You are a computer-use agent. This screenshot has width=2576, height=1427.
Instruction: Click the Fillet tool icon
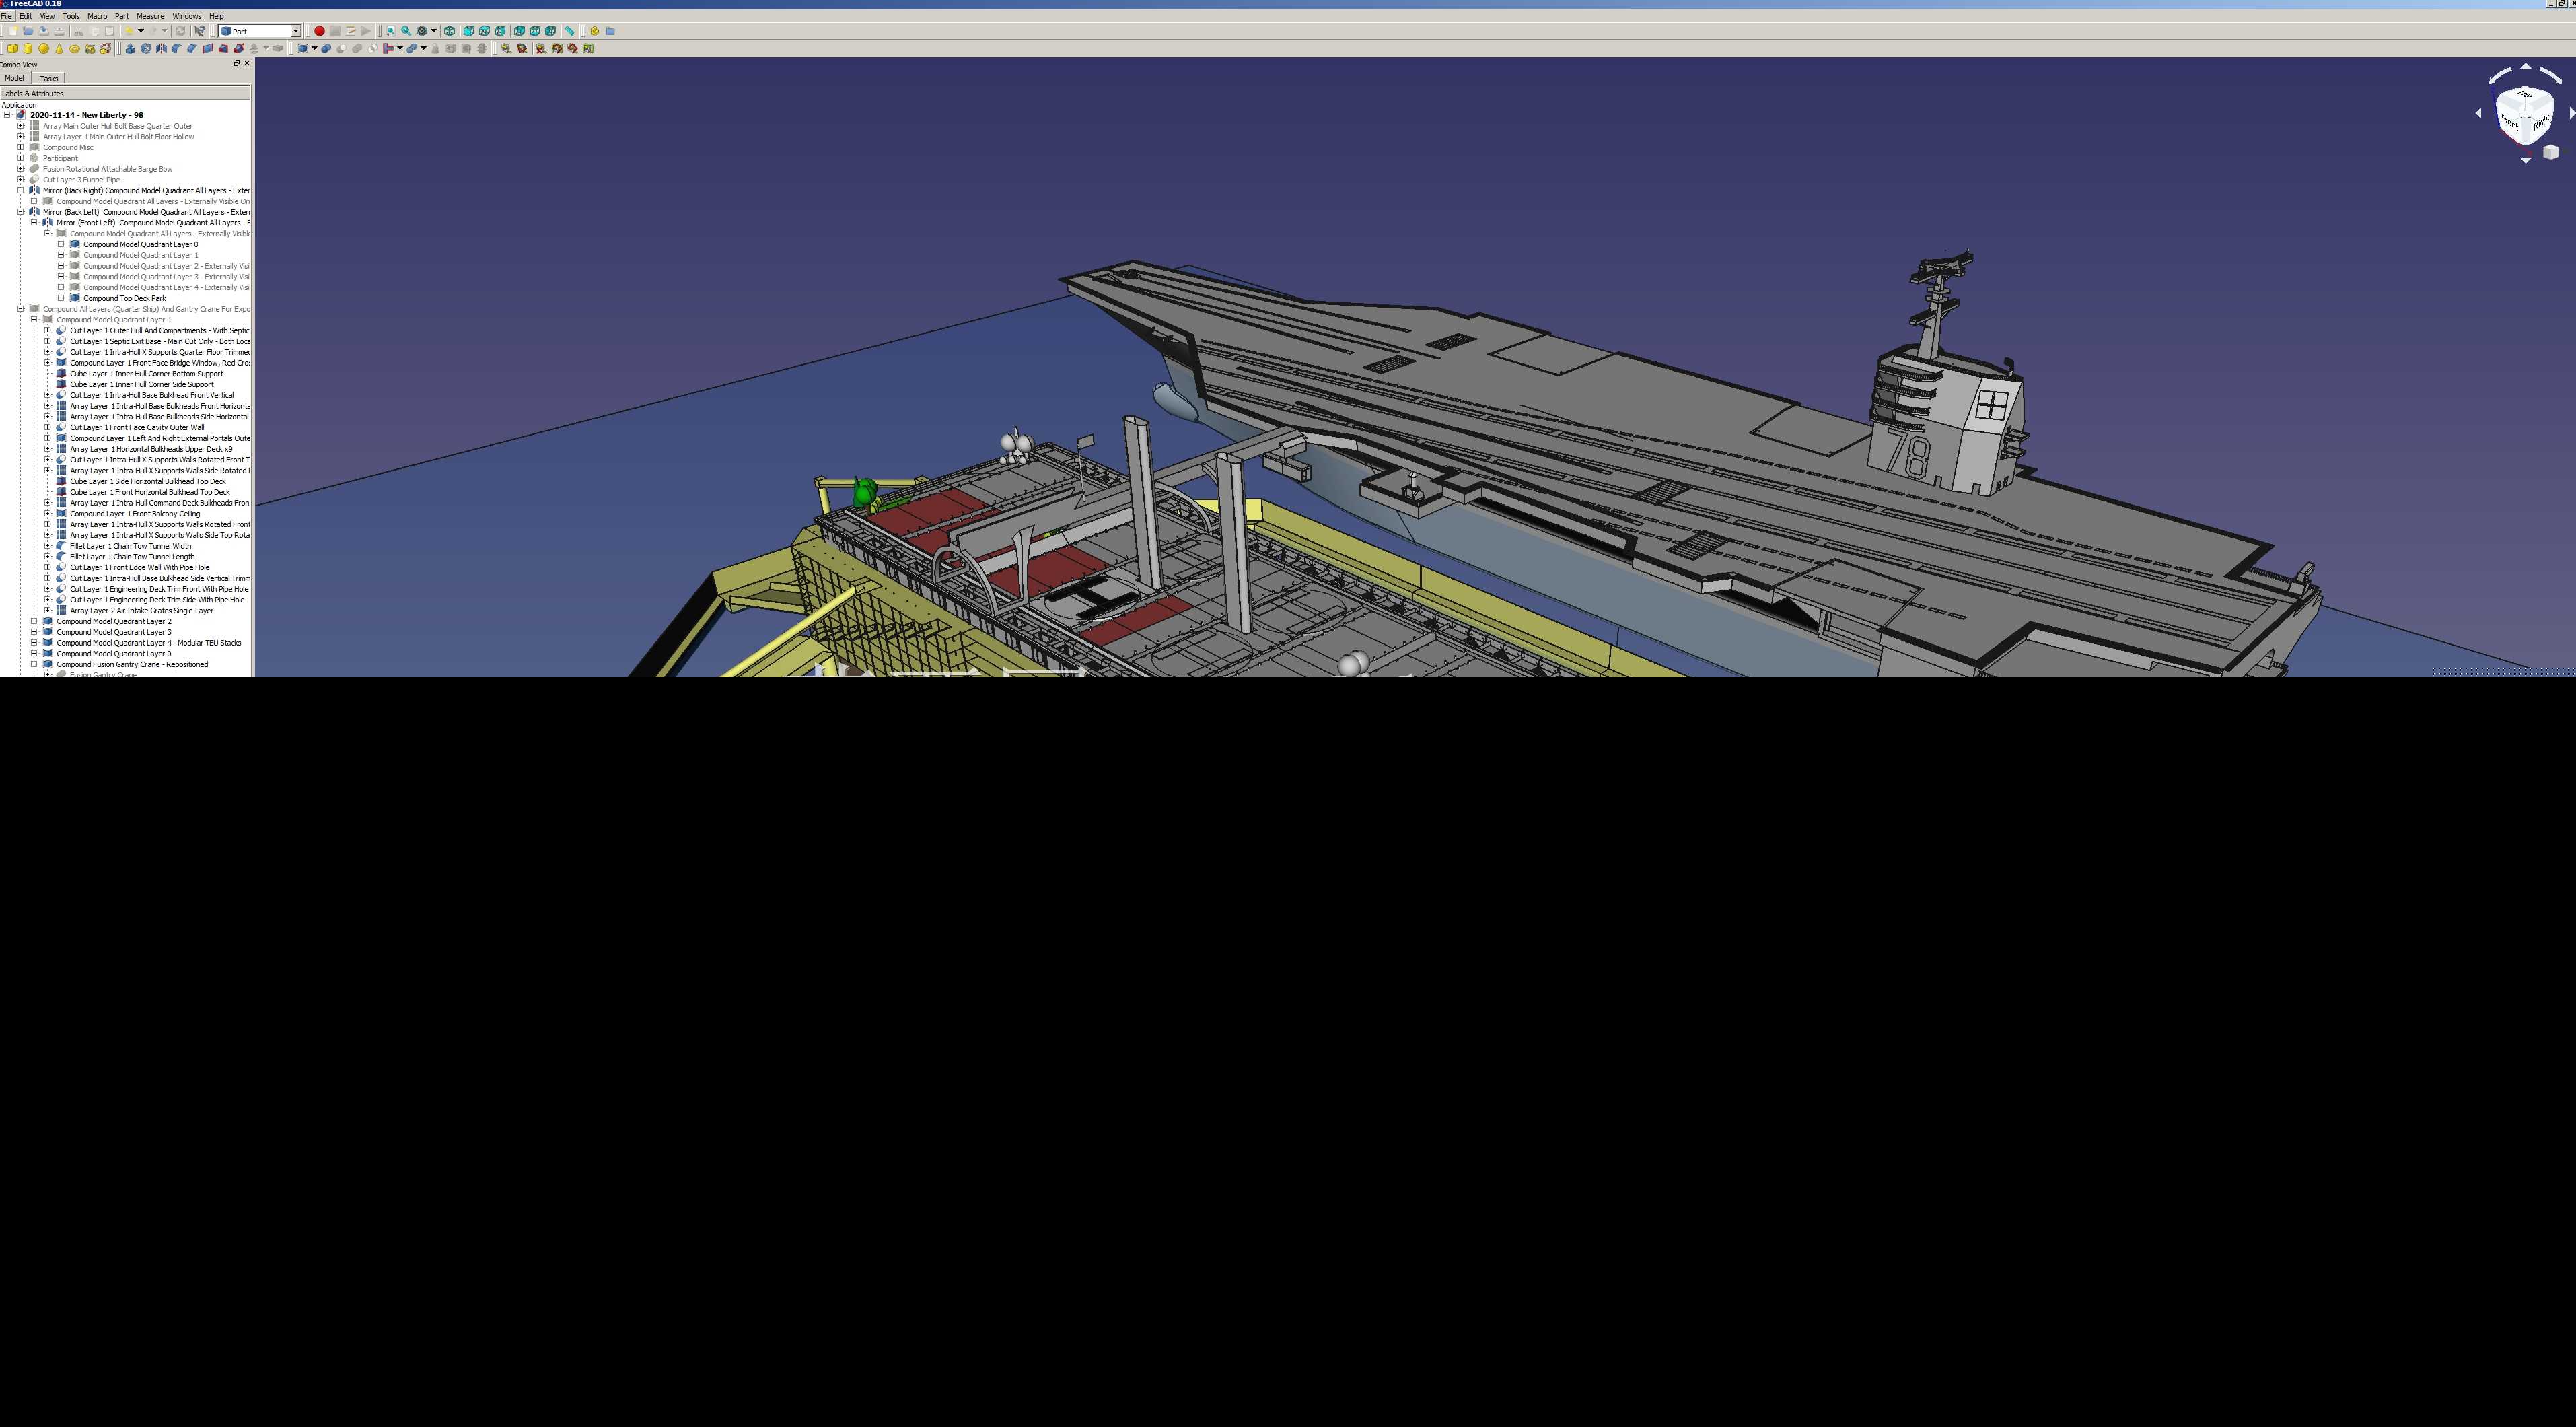[x=177, y=48]
